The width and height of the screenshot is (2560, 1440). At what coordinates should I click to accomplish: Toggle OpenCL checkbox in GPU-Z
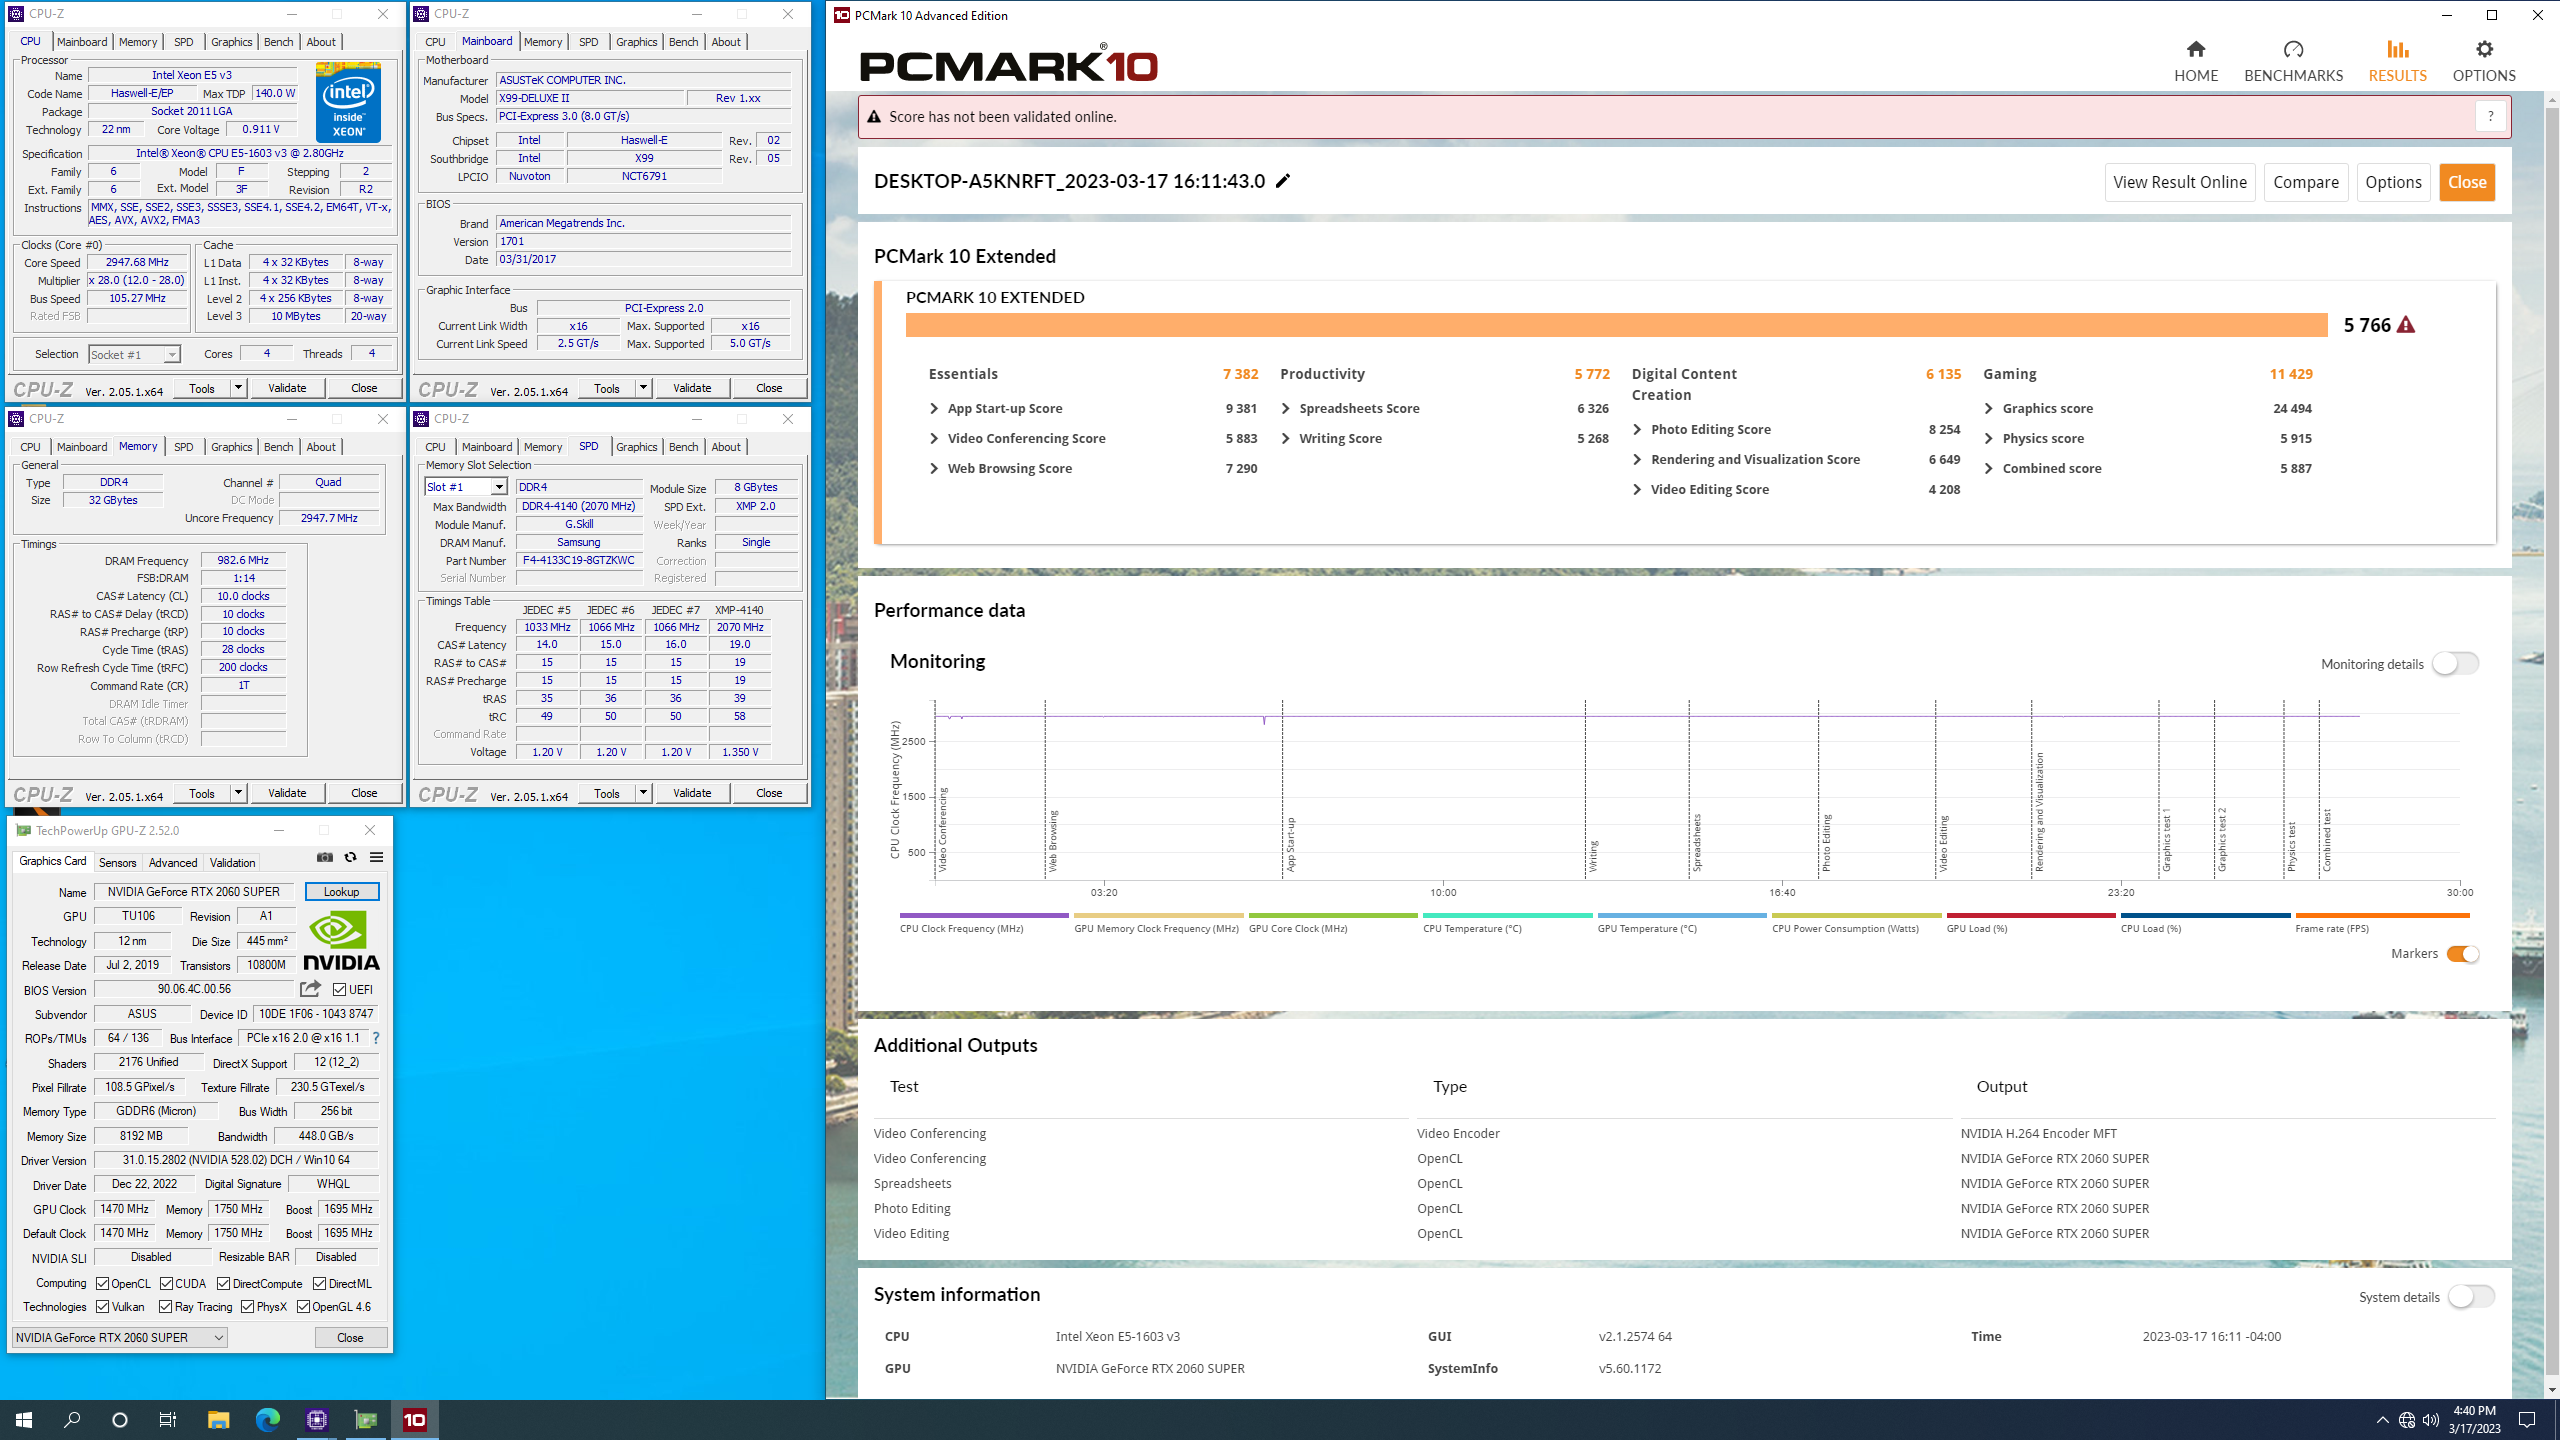pyautogui.click(x=102, y=1283)
